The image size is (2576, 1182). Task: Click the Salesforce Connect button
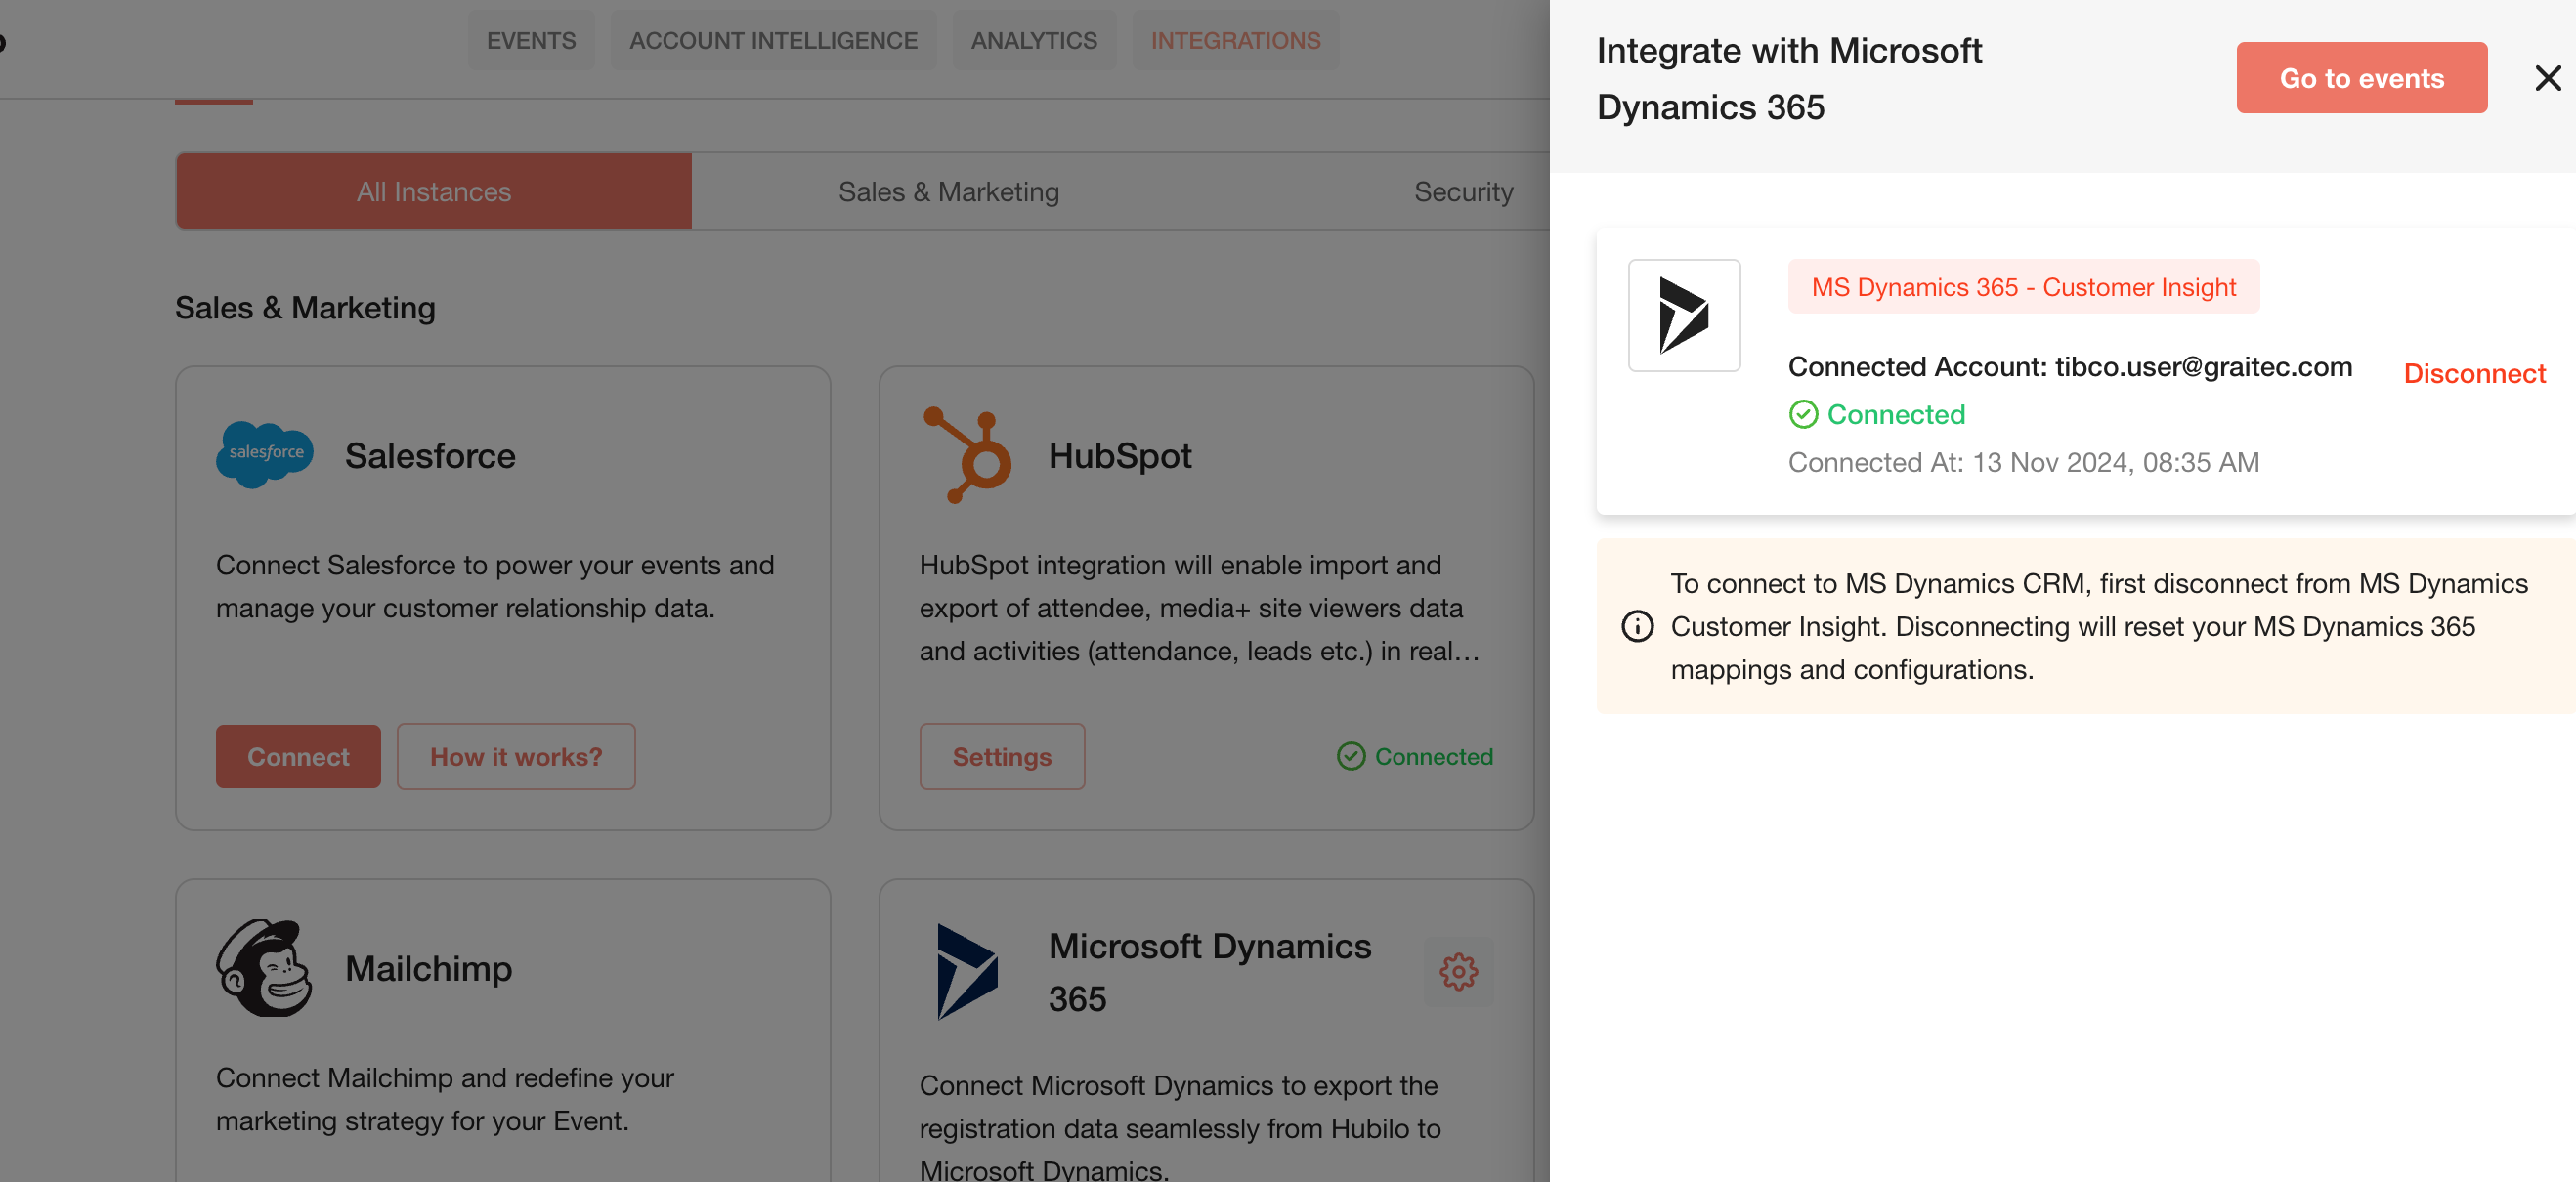[298, 756]
